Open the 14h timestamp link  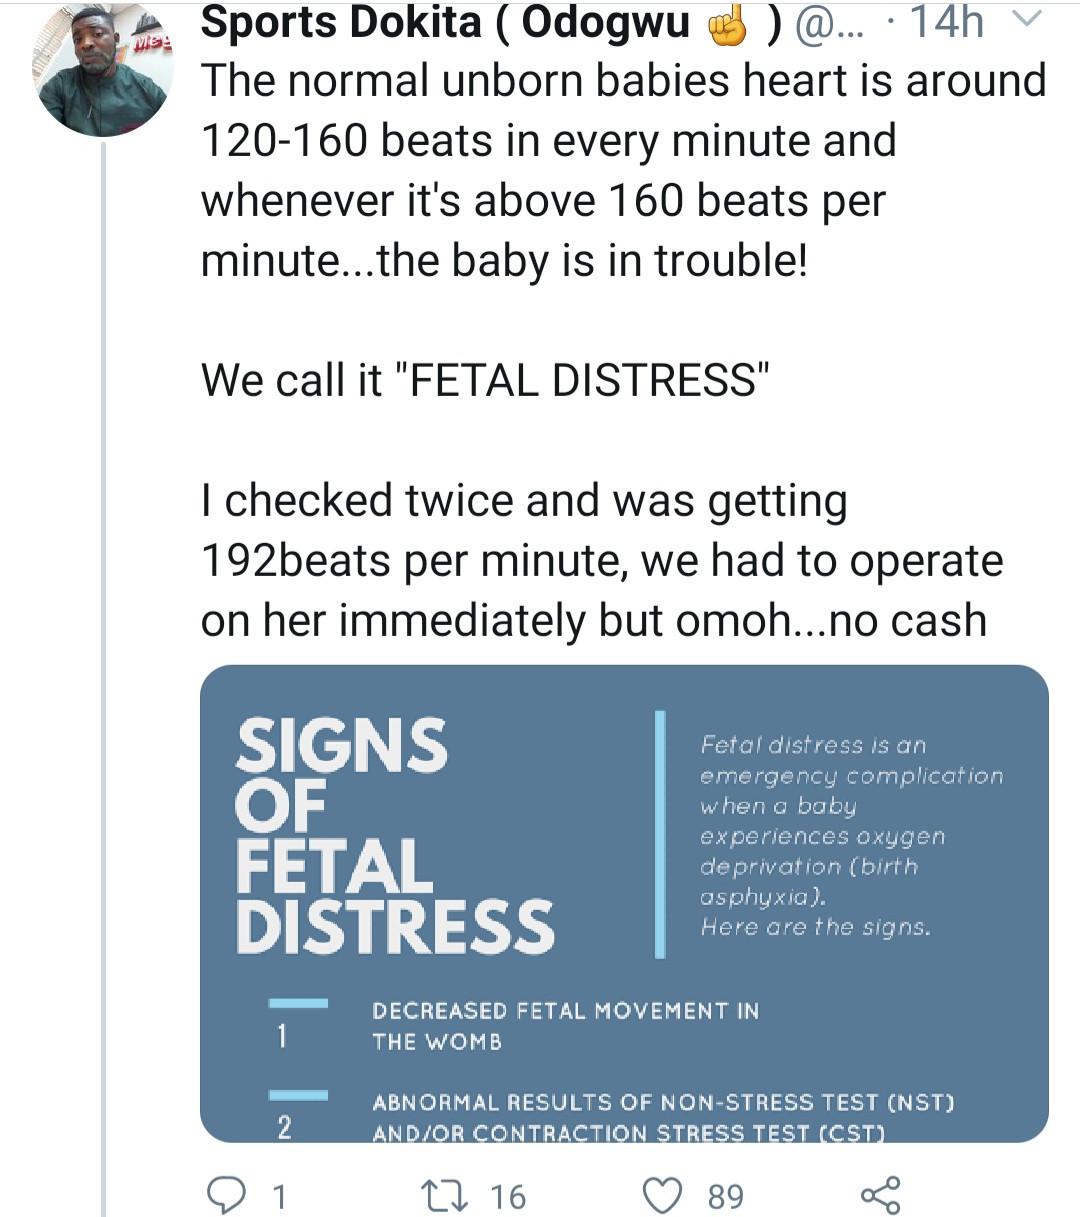click(x=946, y=22)
